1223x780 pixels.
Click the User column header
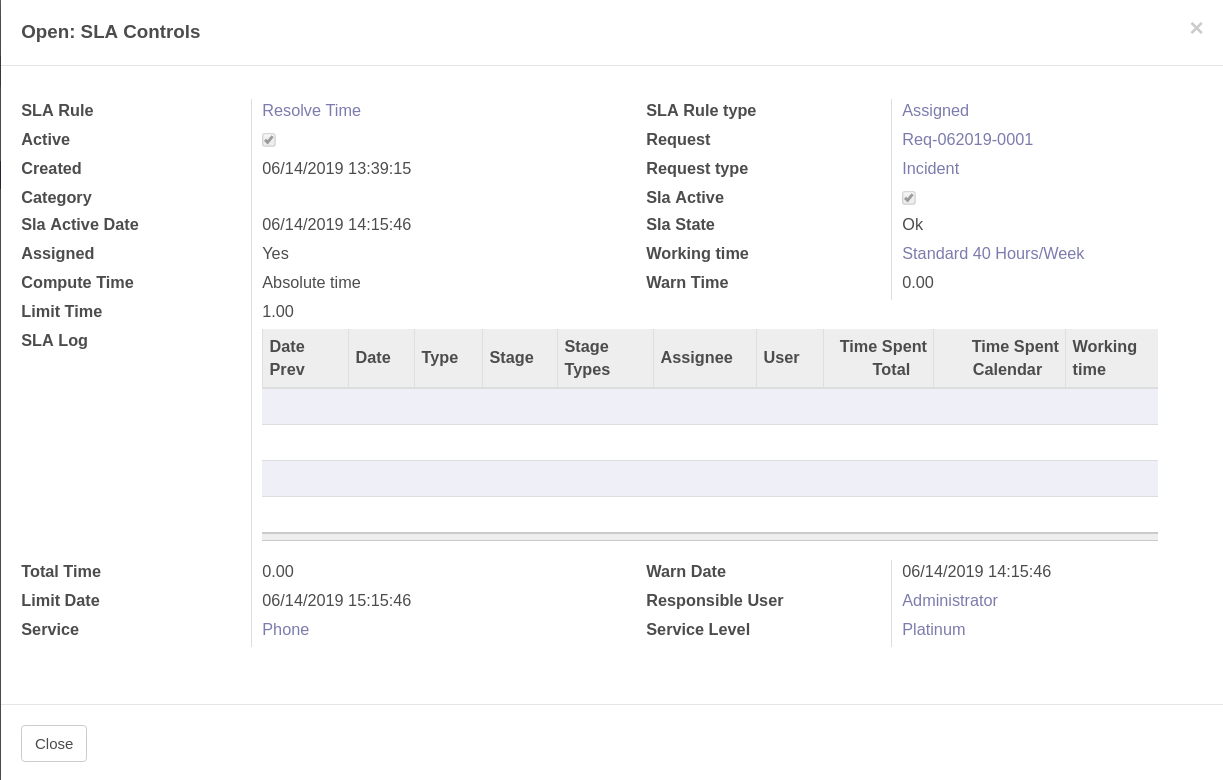[781, 358]
